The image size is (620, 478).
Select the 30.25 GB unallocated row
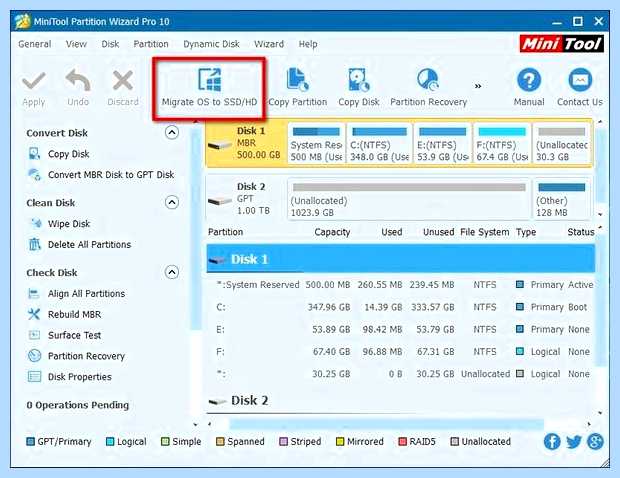[x=401, y=374]
